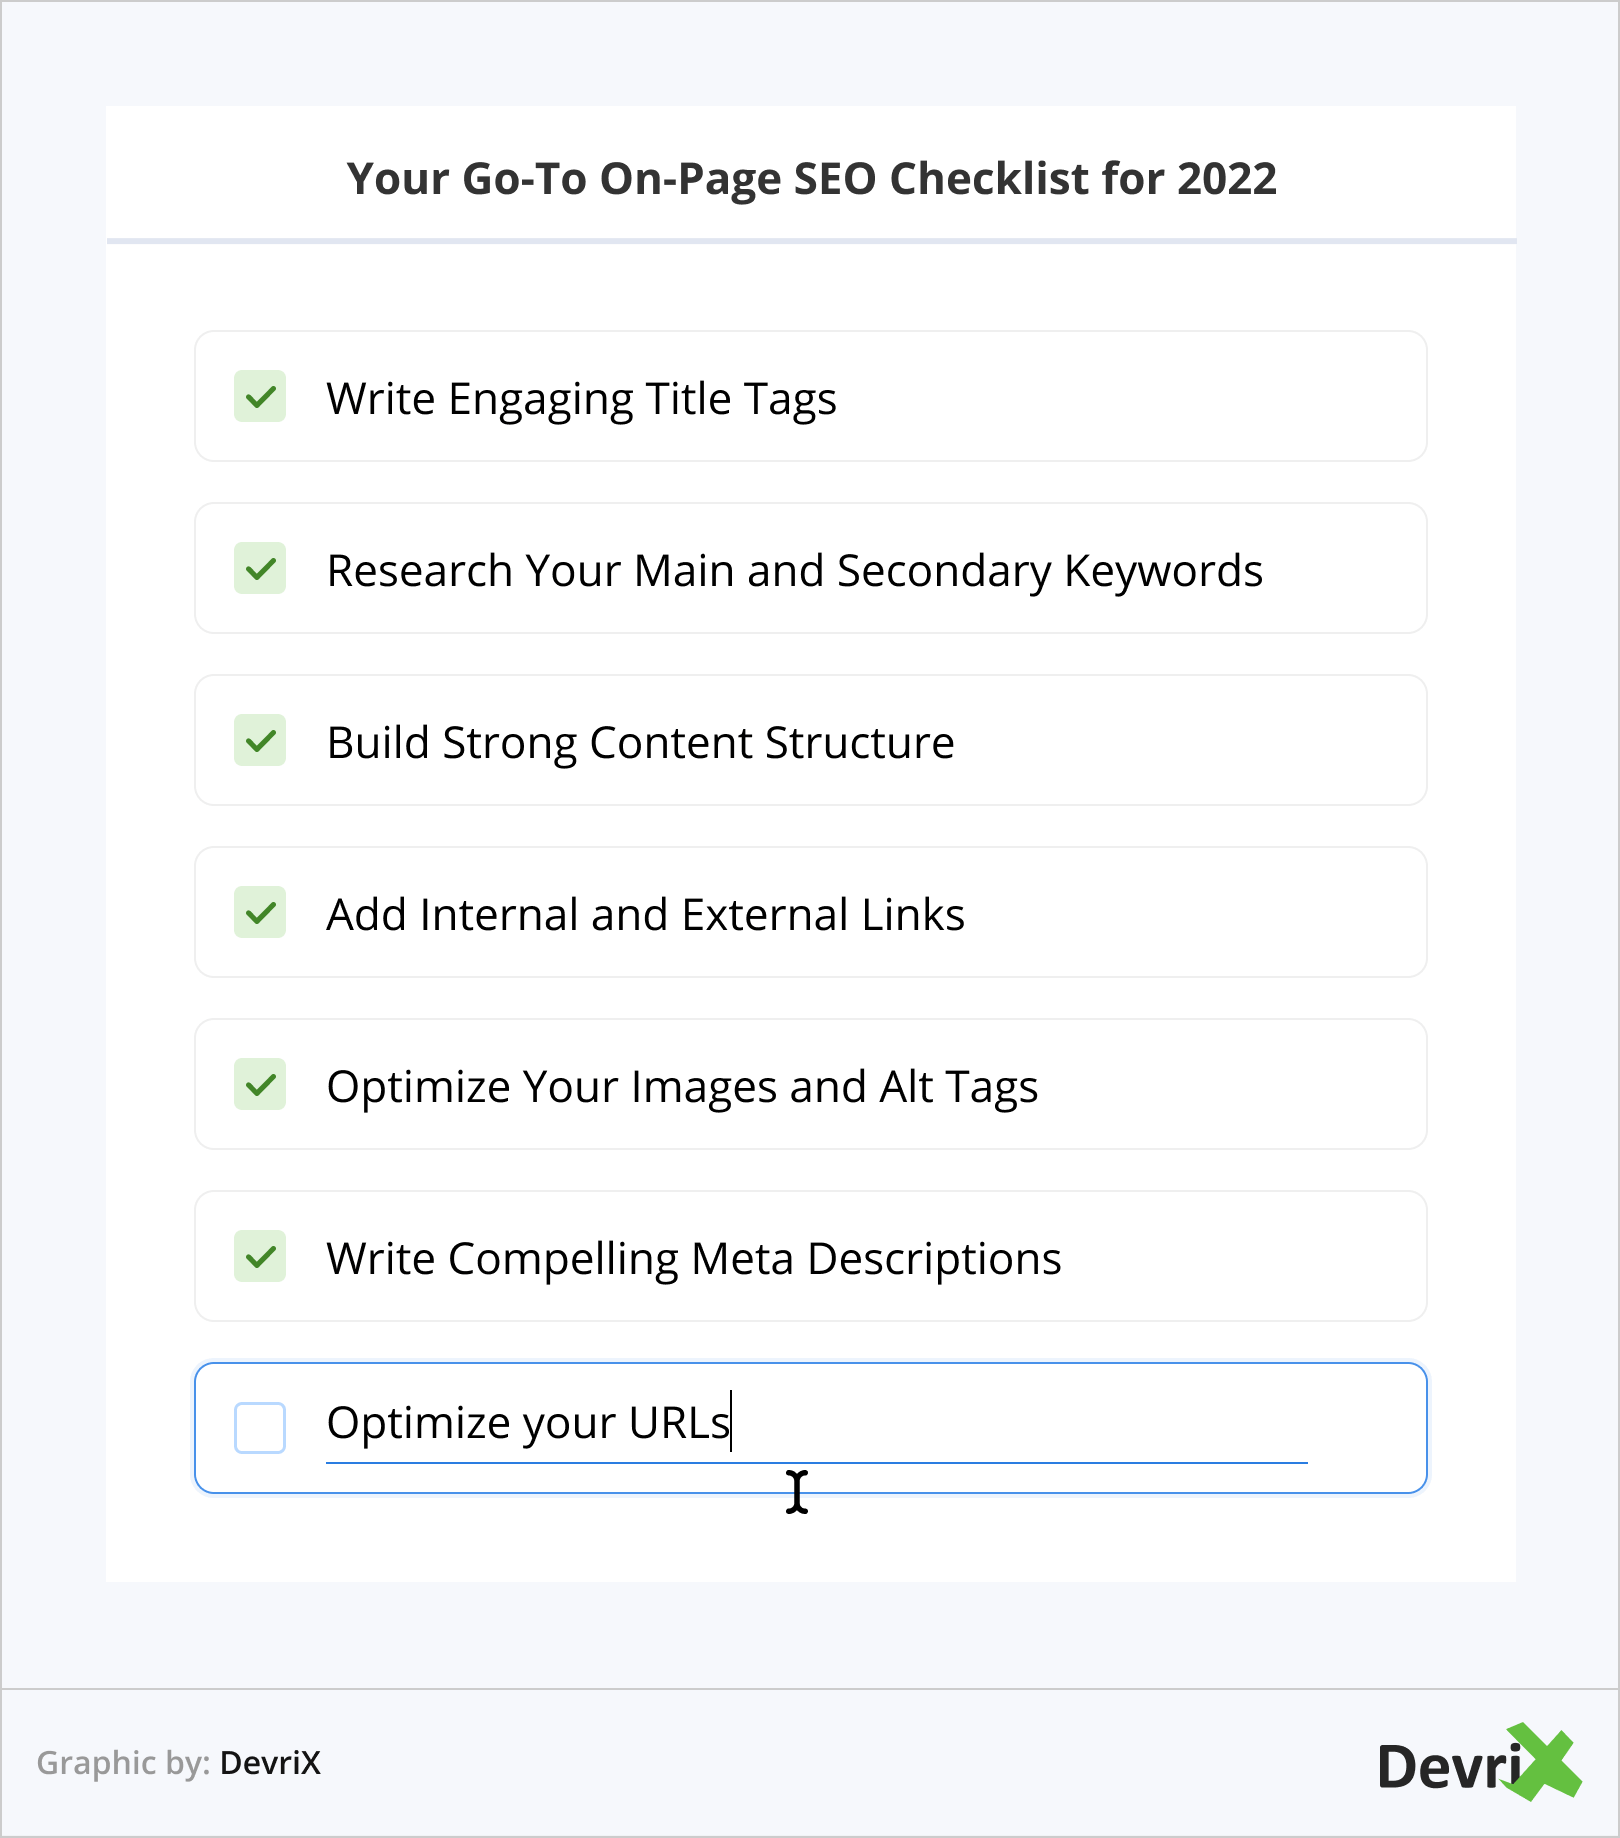The width and height of the screenshot is (1620, 1838).
Task: Uncheck Build Strong Content Structure checkbox
Action: (260, 741)
